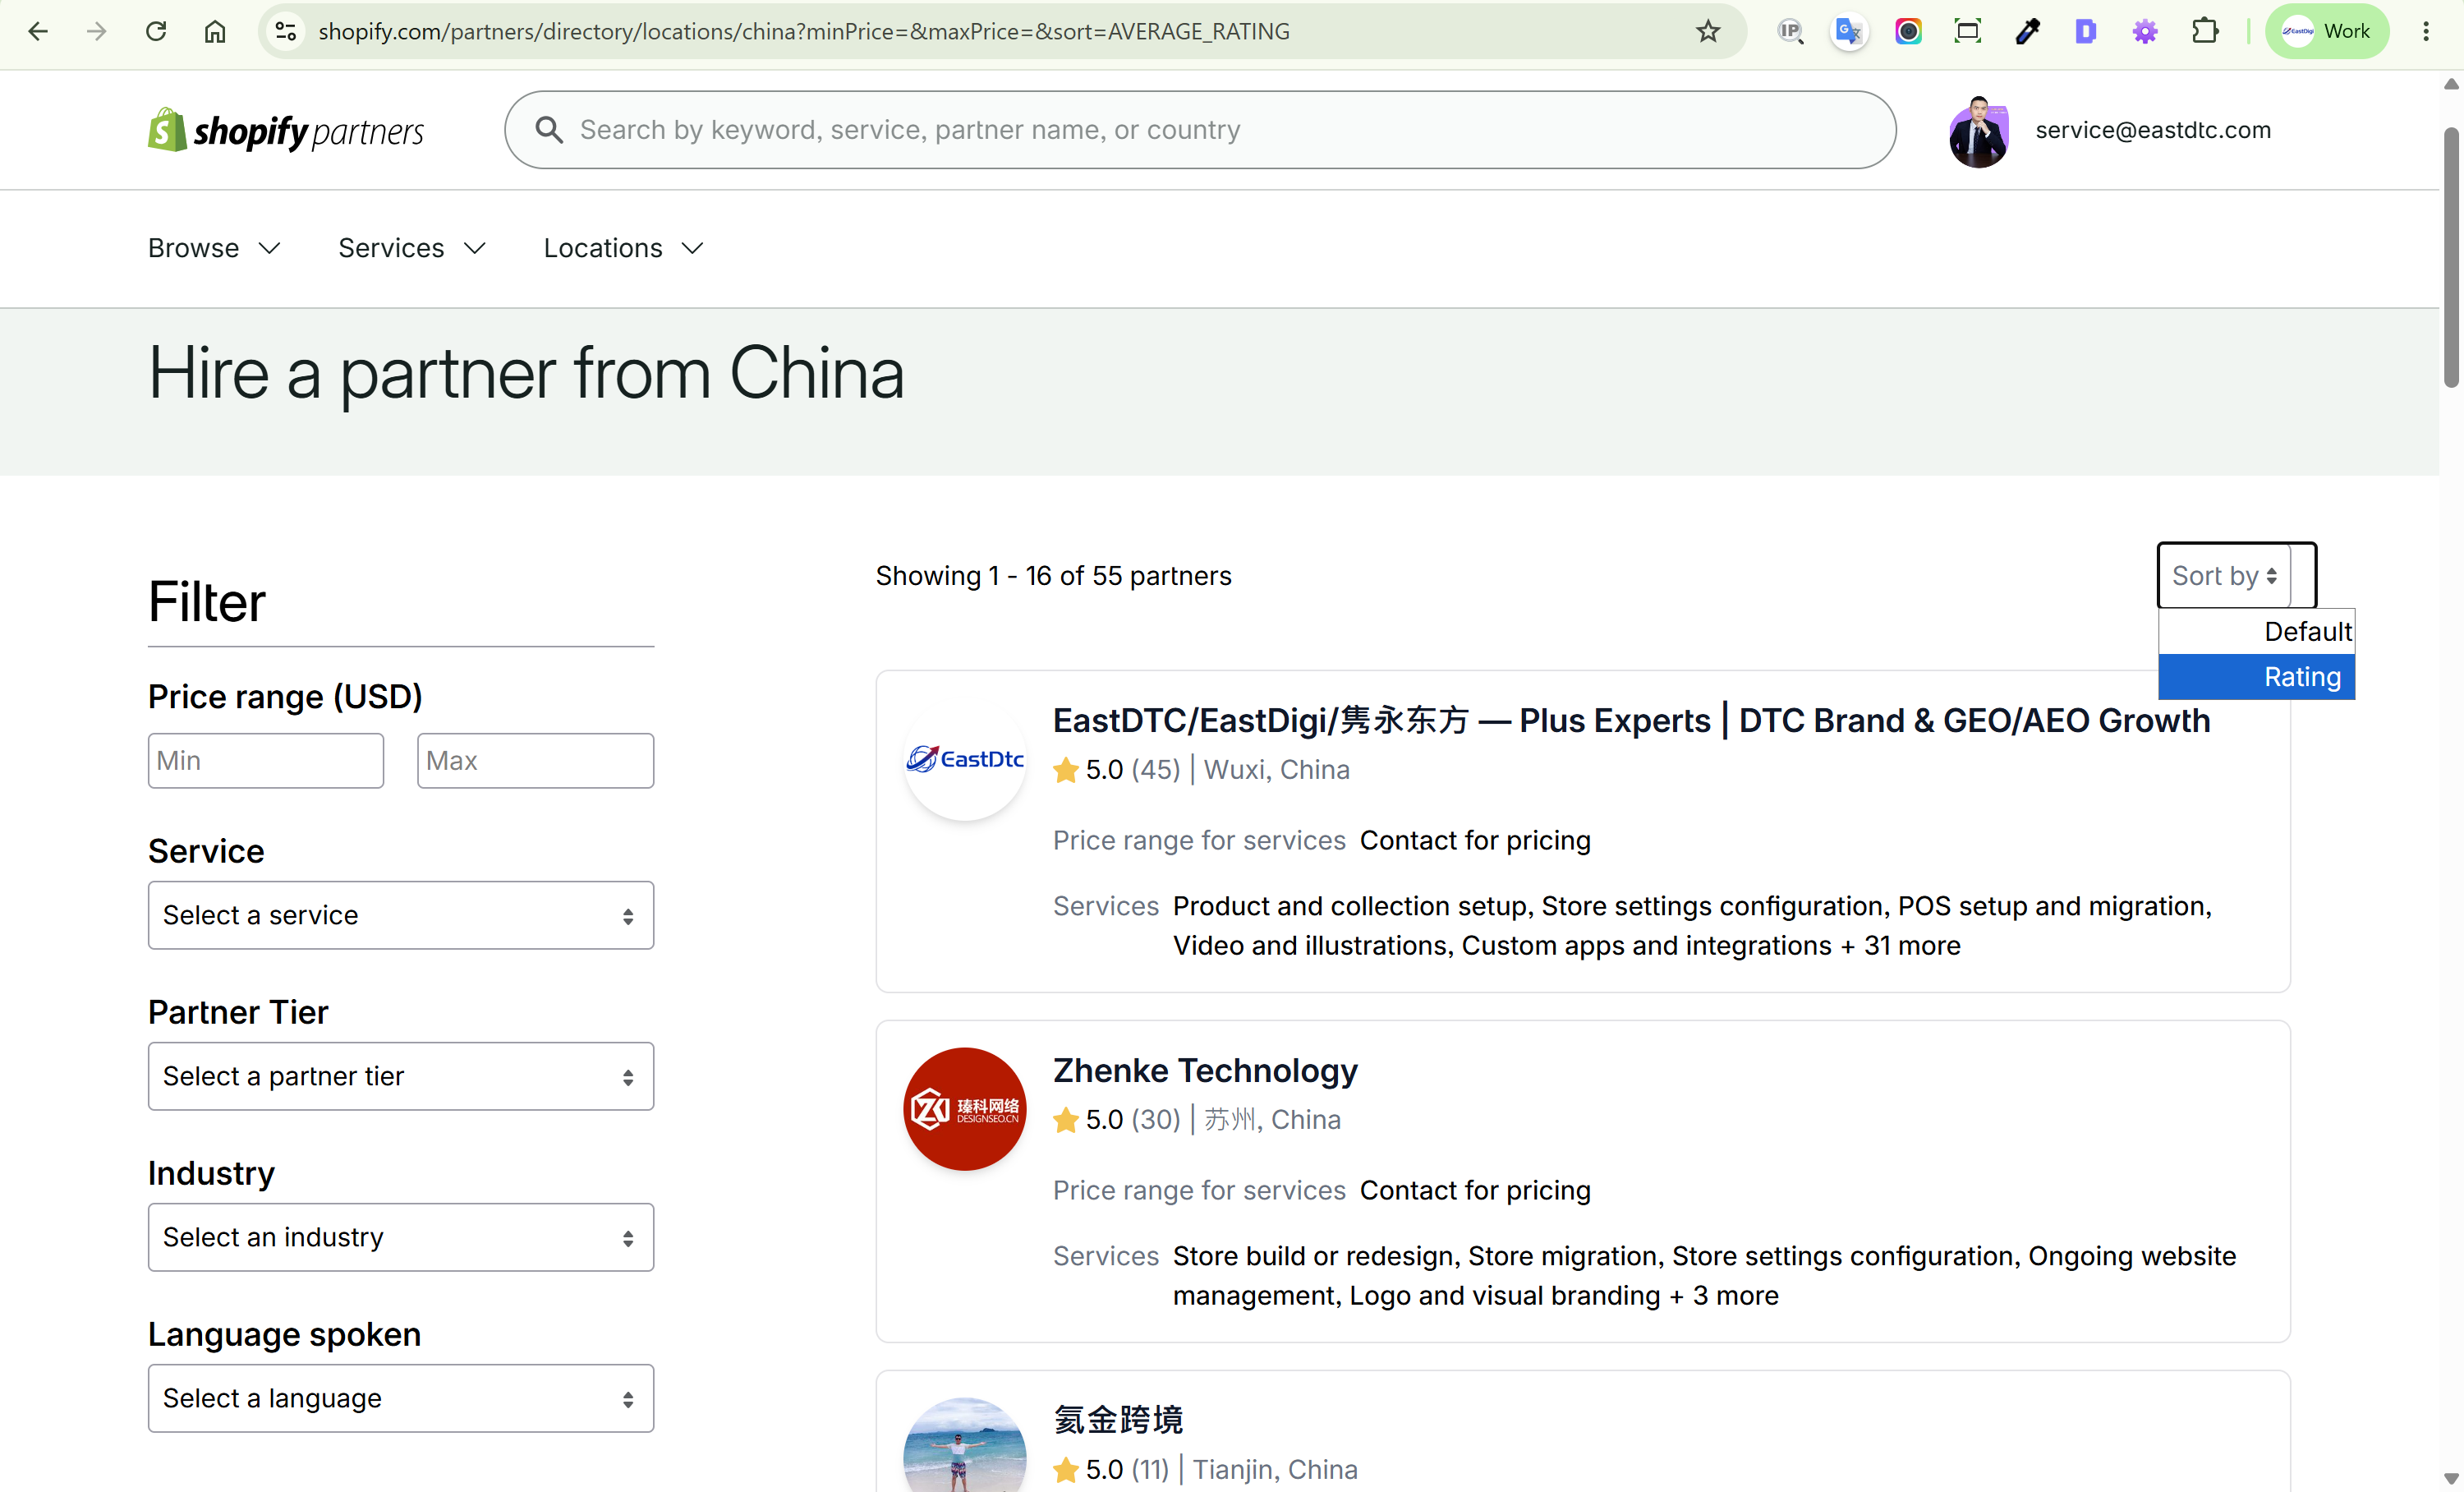Image resolution: width=2464 pixels, height=1492 pixels.
Task: Open the purple gear extension
Action: coord(2145,31)
